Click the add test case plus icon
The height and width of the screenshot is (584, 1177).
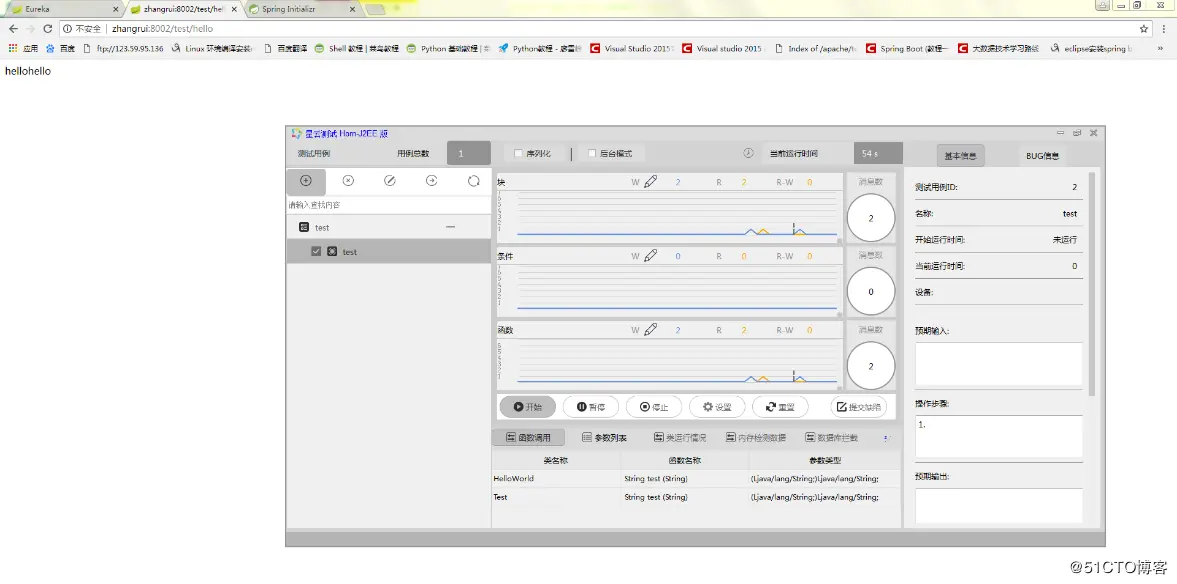pos(306,181)
